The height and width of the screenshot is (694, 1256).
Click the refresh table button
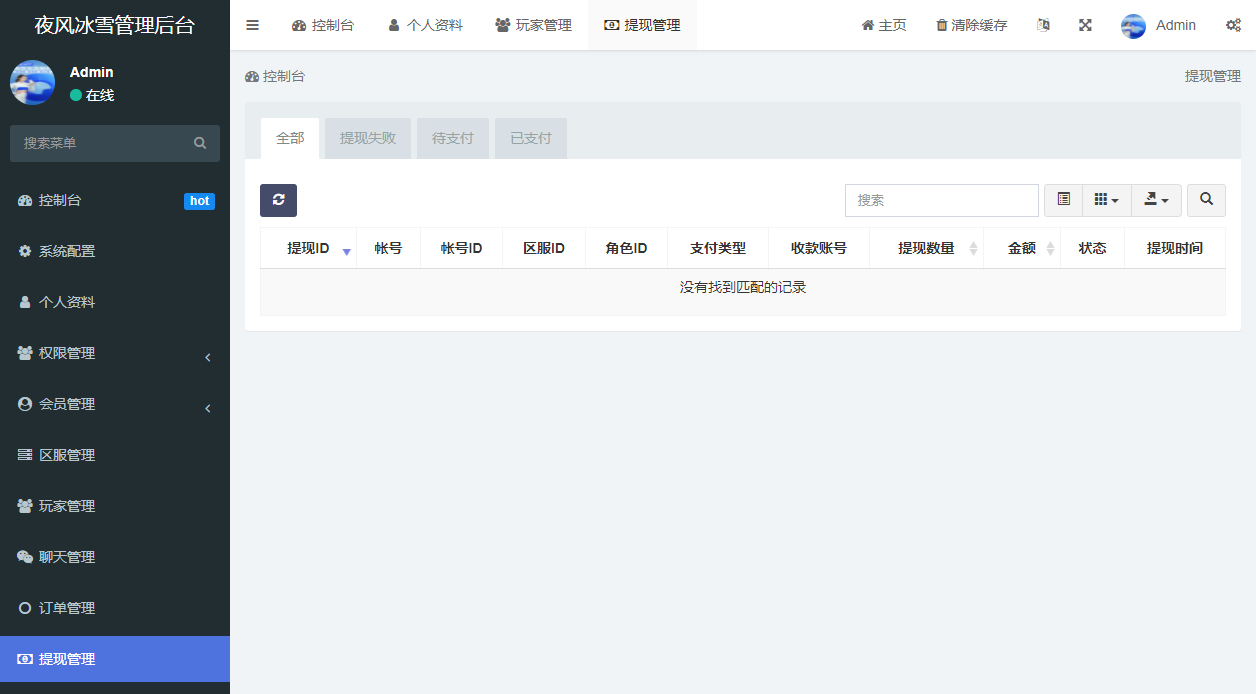point(278,200)
